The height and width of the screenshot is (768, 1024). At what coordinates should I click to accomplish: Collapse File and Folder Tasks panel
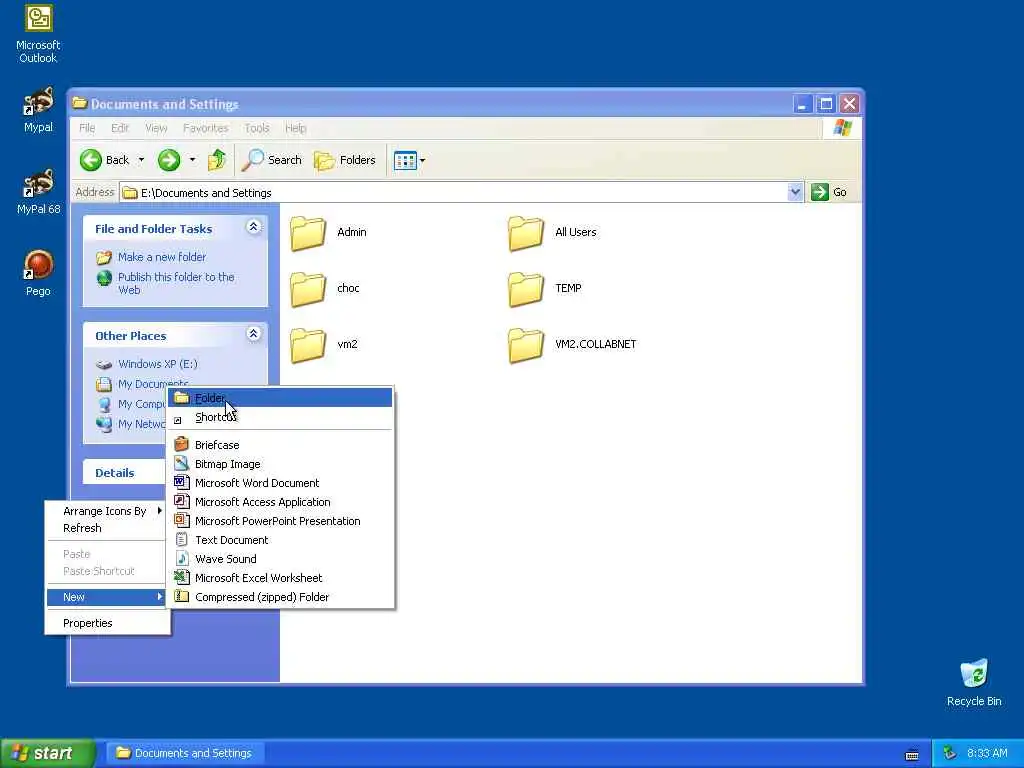tap(253, 227)
